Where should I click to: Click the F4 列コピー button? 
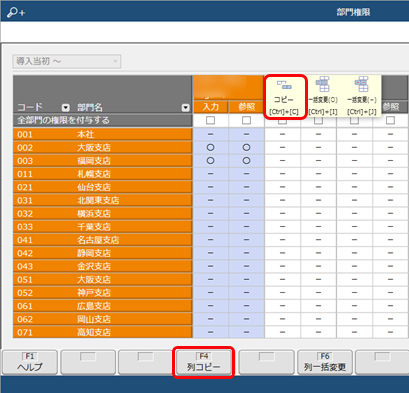click(x=203, y=362)
